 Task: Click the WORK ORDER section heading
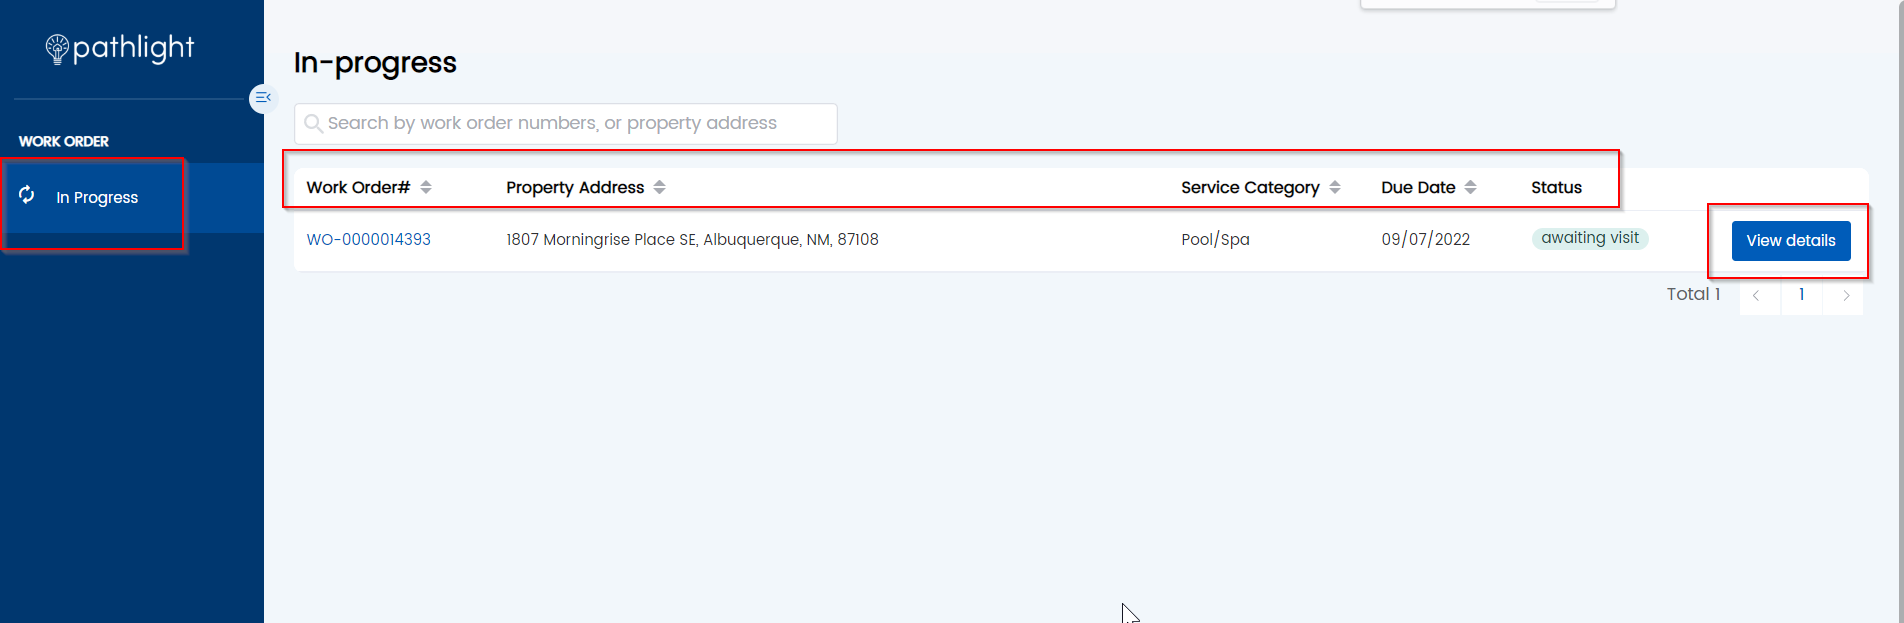pos(64,142)
